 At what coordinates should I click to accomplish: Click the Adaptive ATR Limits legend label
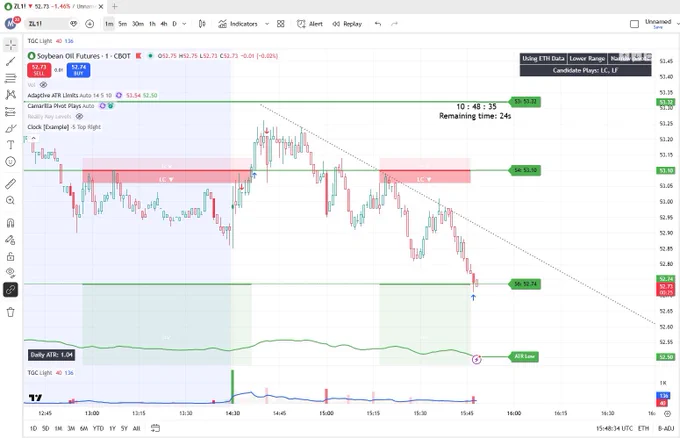coord(53,95)
